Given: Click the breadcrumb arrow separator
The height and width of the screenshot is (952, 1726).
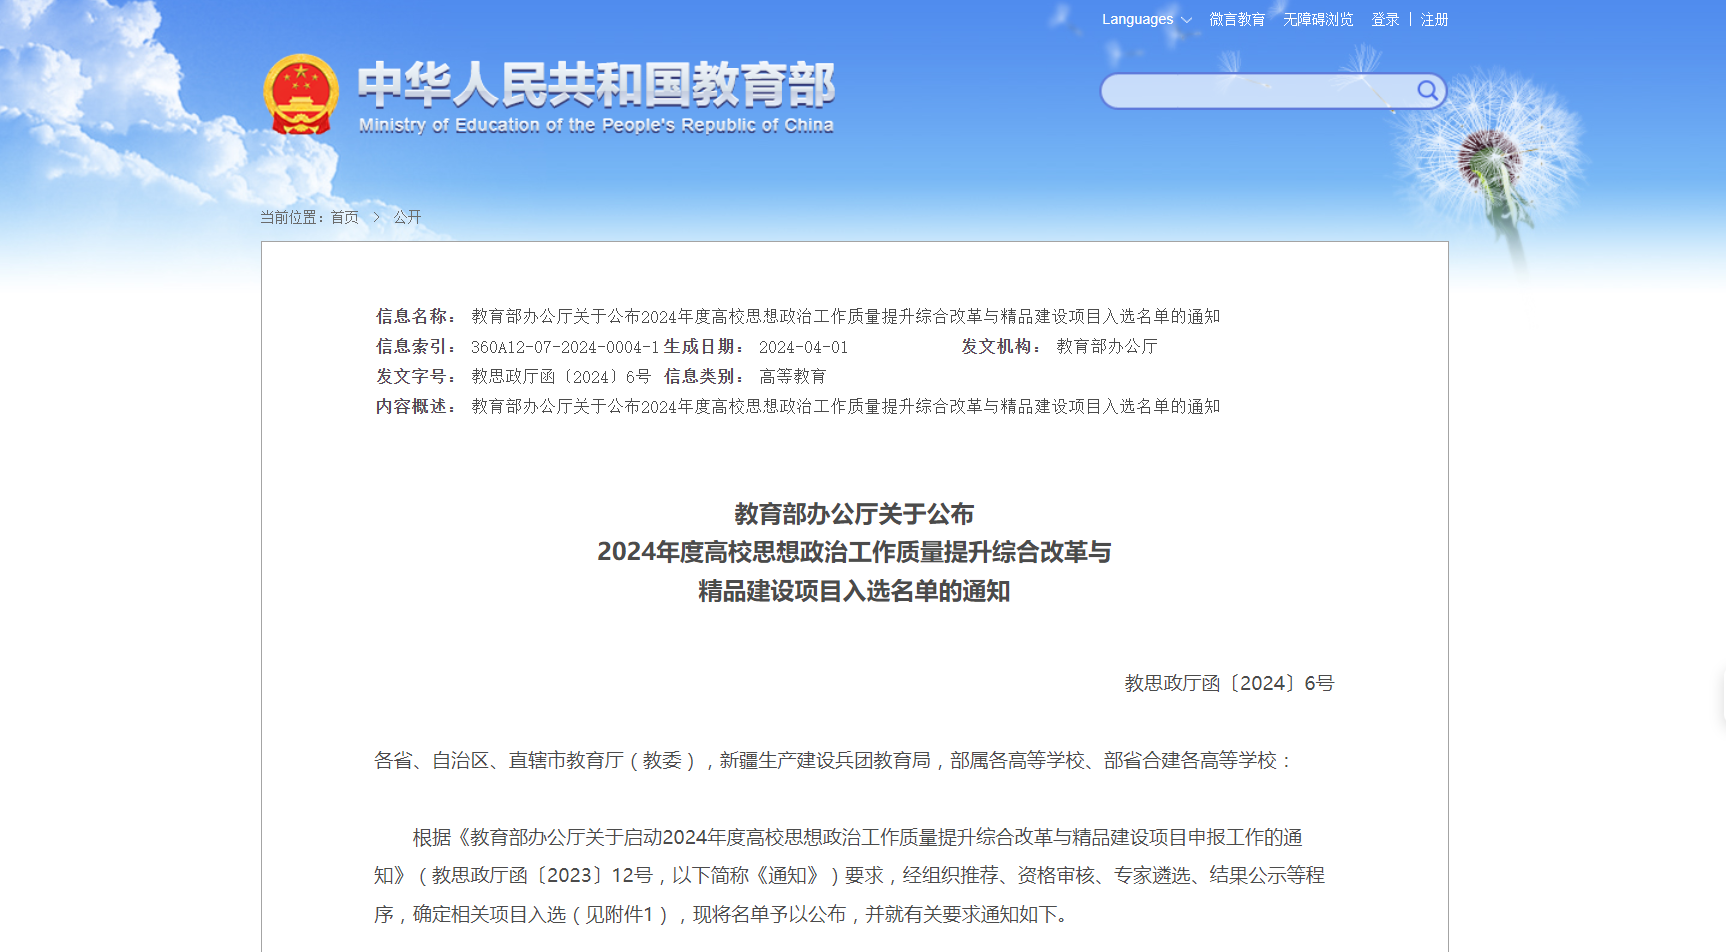Looking at the screenshot, I should pyautogui.click(x=376, y=217).
